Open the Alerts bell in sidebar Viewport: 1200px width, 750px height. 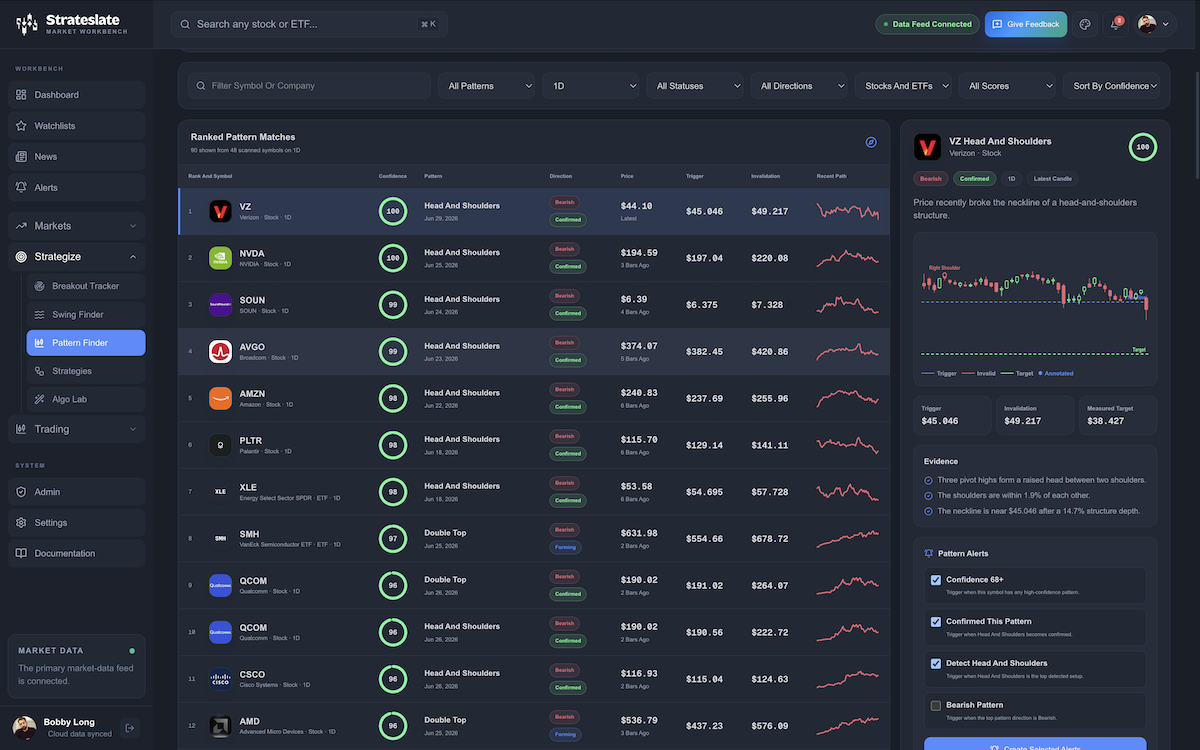coord(22,187)
